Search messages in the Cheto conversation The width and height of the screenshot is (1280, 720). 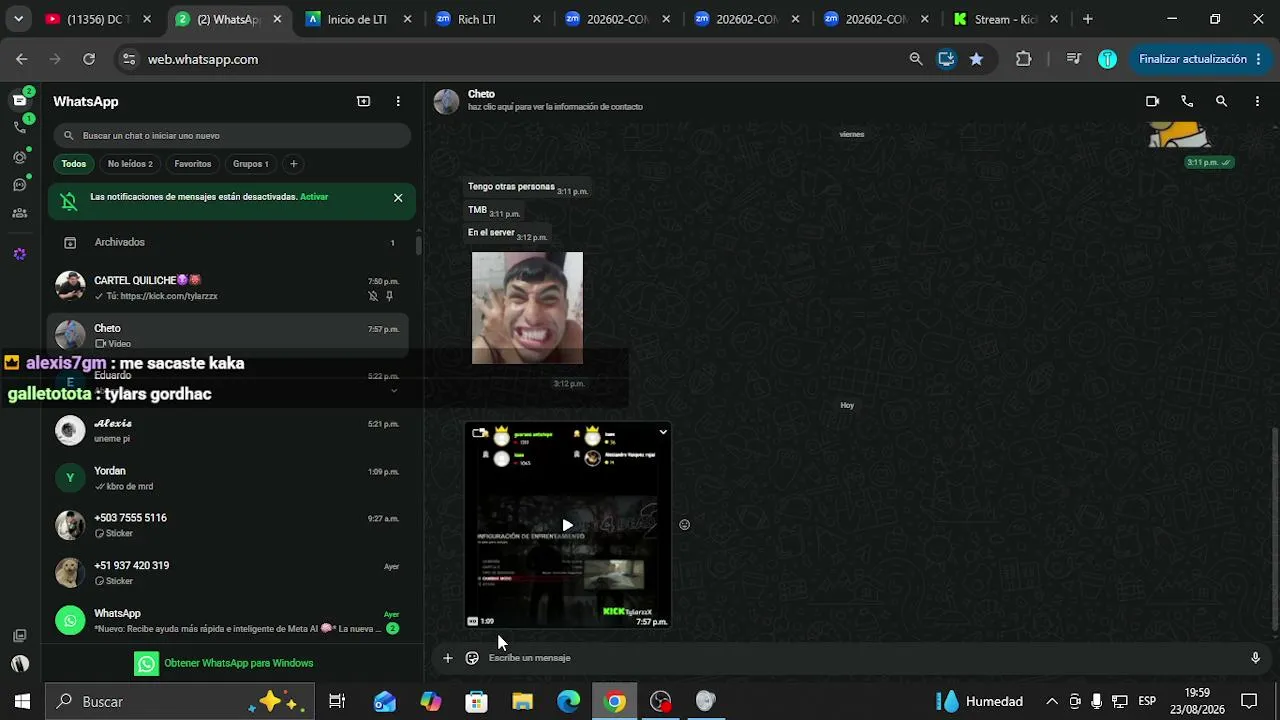[1221, 101]
